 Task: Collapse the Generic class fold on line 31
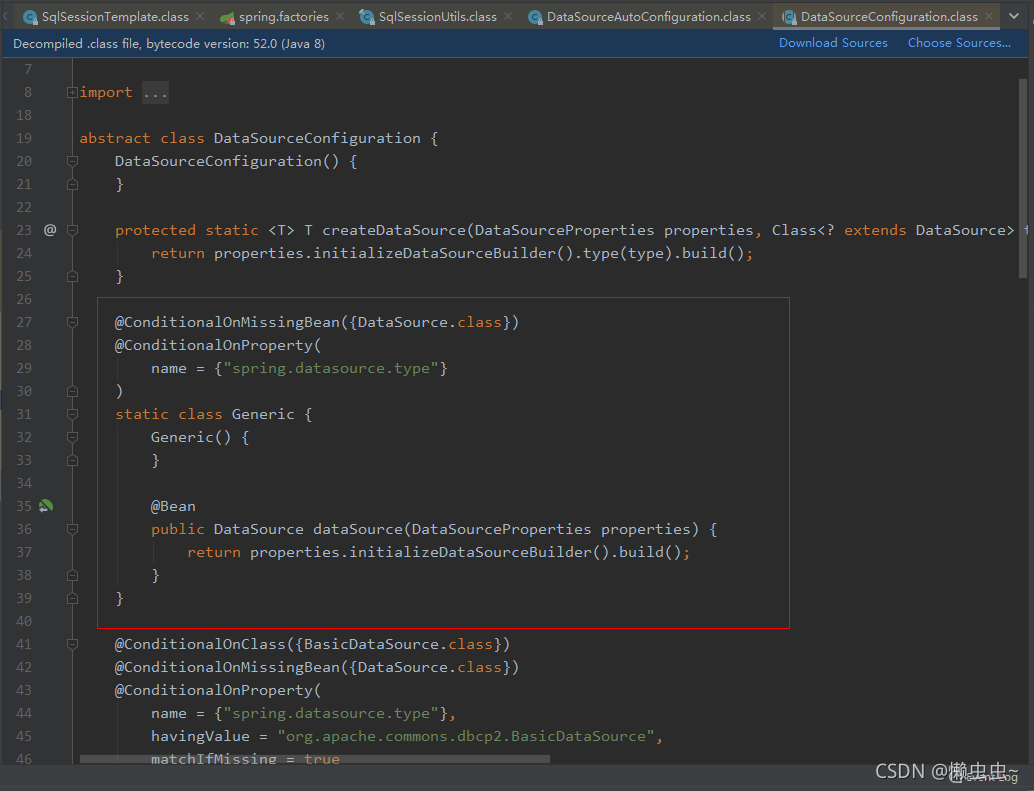pyautogui.click(x=73, y=414)
